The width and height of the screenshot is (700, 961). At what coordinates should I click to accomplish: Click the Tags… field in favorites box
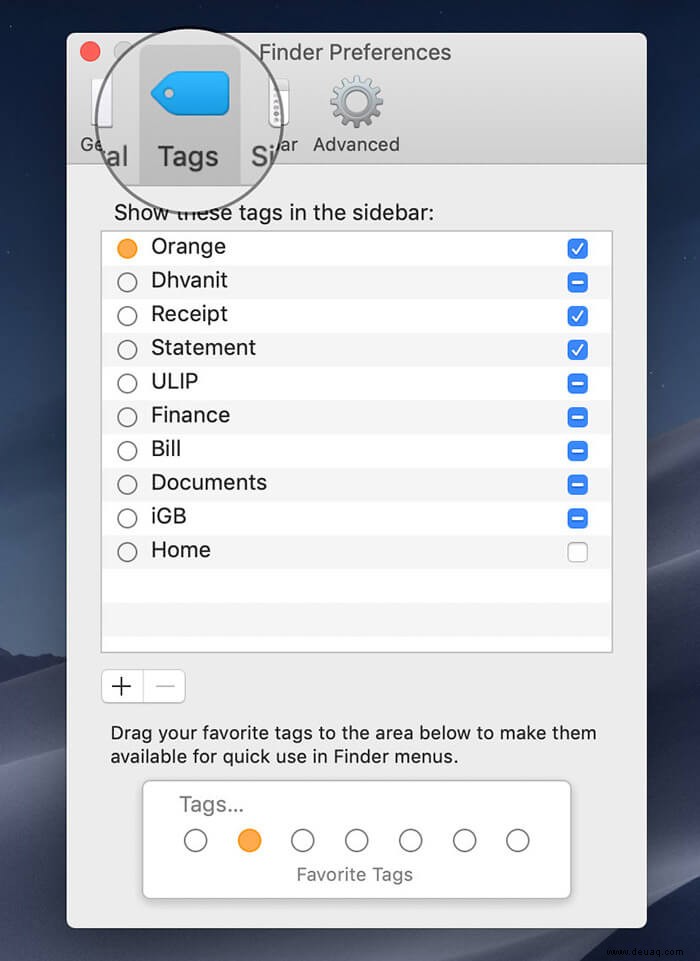[x=211, y=805]
